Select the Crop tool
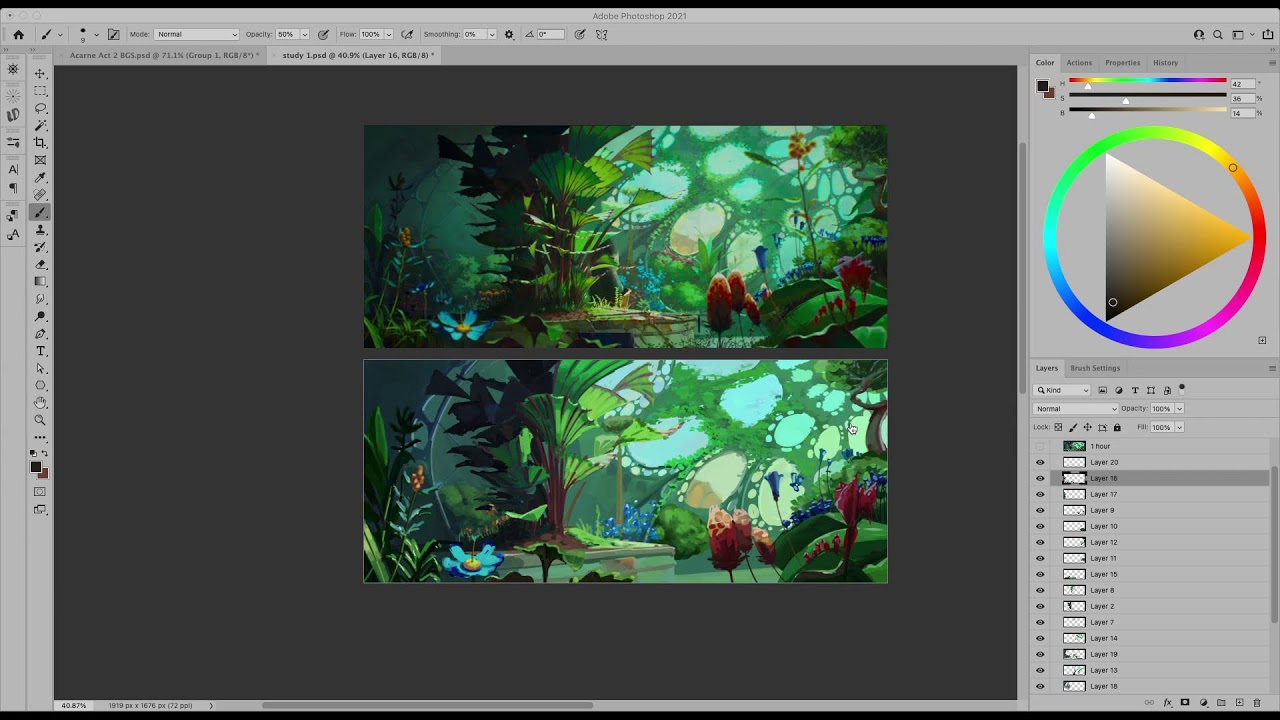The image size is (1280, 720). pyautogui.click(x=40, y=143)
